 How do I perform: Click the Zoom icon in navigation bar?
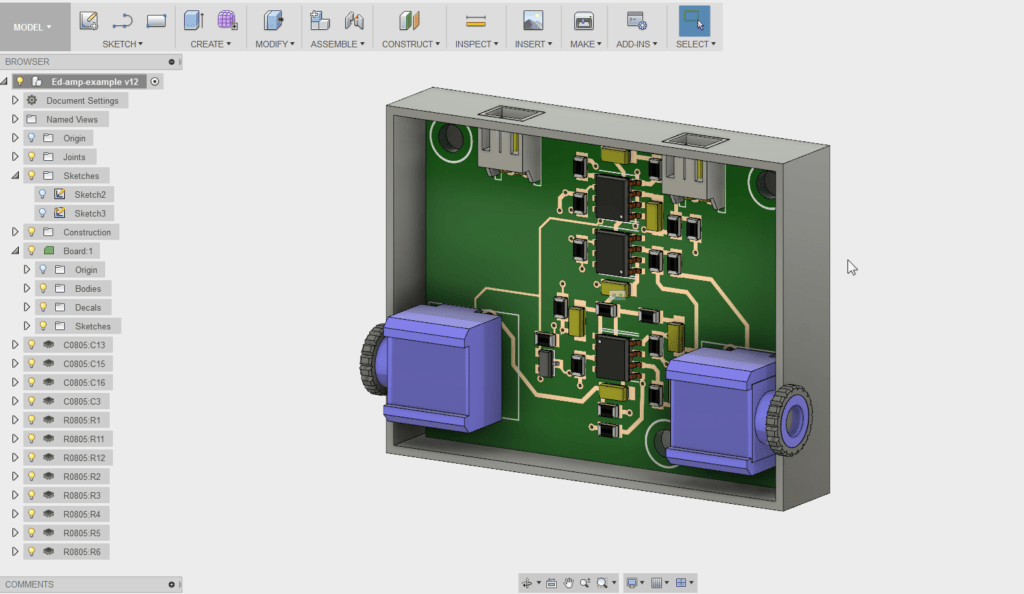(x=585, y=583)
